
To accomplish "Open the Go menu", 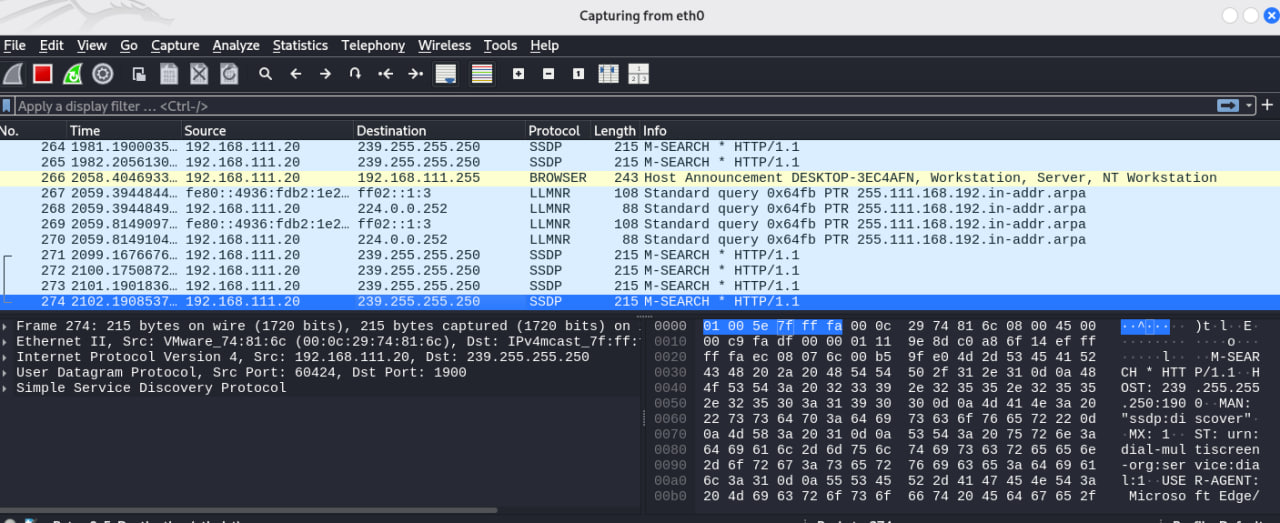I will (129, 45).
